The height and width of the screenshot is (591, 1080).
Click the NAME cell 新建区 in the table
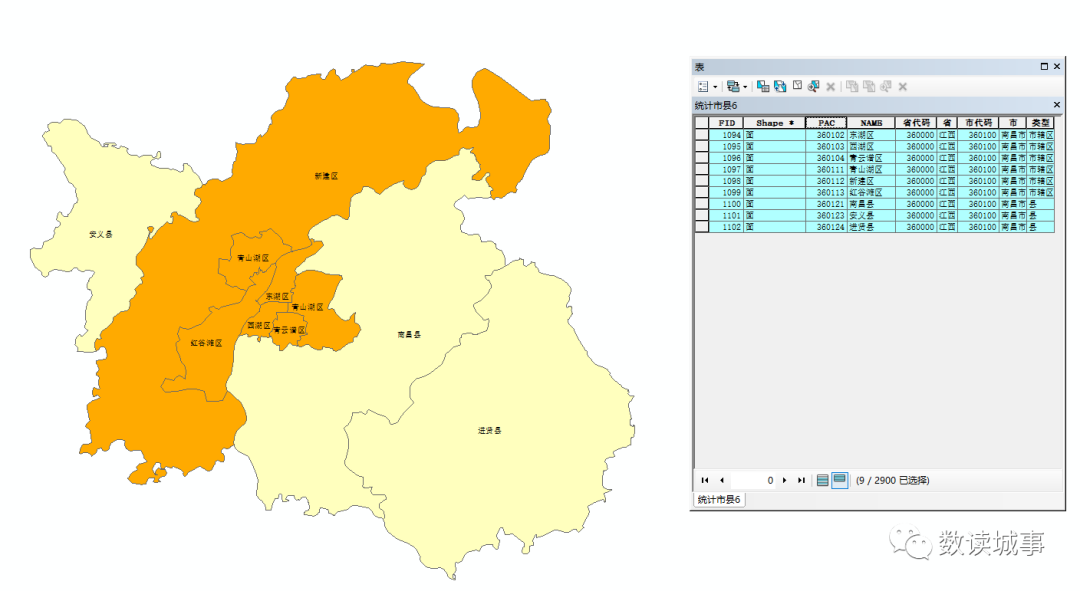pyautogui.click(x=871, y=181)
